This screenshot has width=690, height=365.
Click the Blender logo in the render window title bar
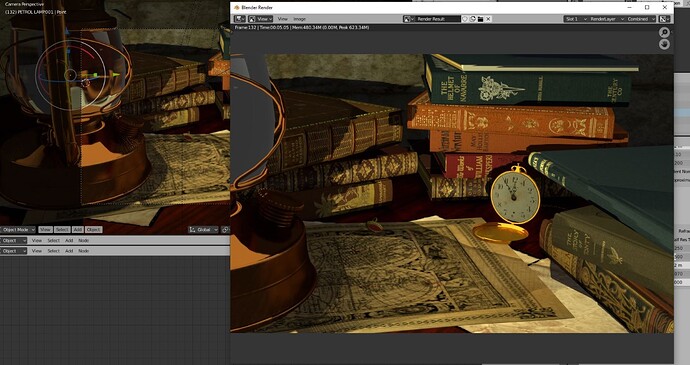(236, 7)
